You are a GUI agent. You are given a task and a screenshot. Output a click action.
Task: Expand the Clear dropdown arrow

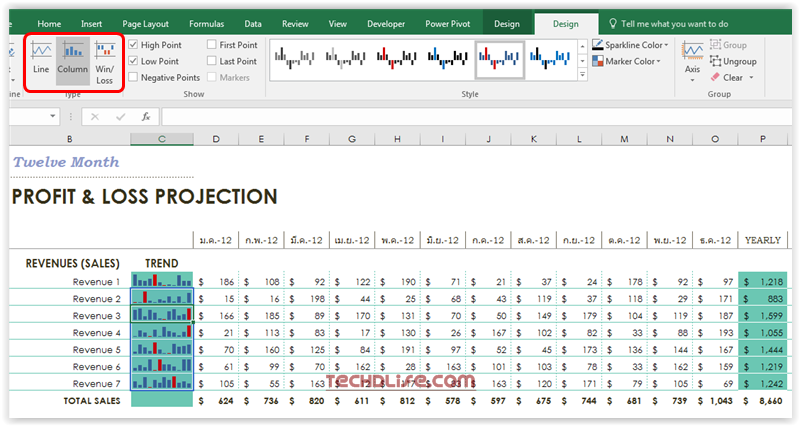751,78
